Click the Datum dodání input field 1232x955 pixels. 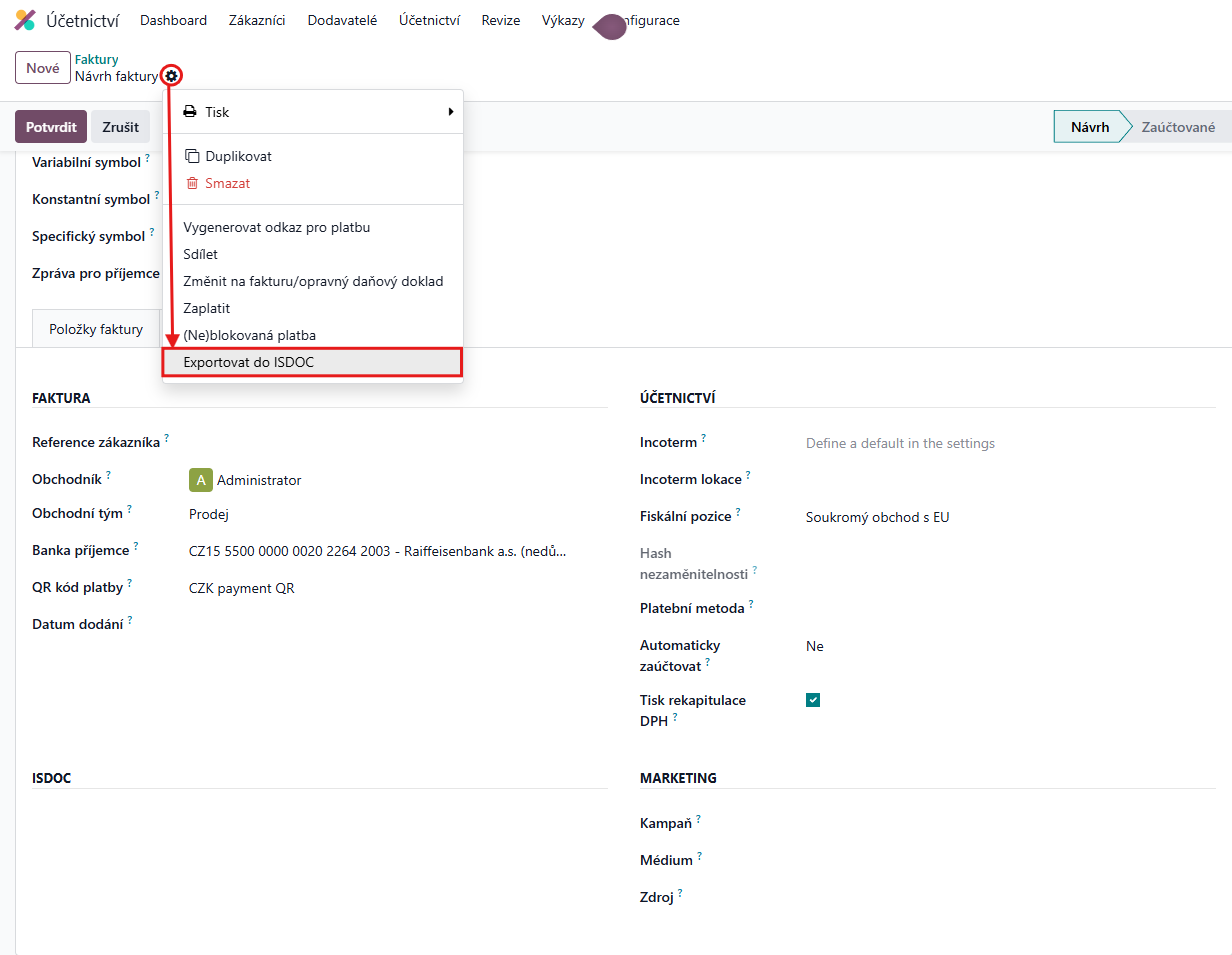point(398,625)
